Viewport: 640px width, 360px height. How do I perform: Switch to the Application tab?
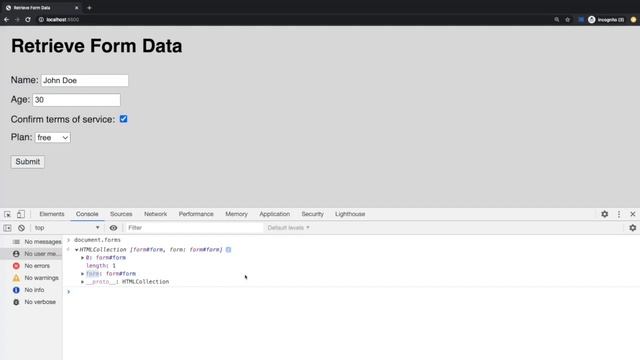pyautogui.click(x=275, y=214)
